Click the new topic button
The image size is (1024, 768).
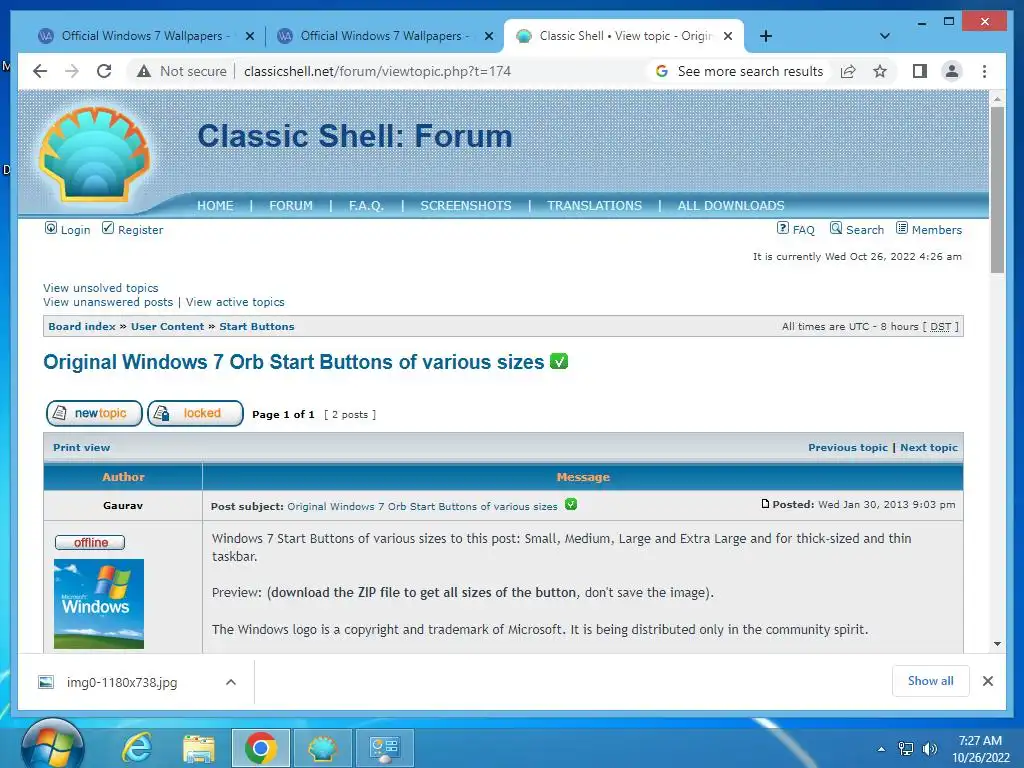click(x=94, y=413)
